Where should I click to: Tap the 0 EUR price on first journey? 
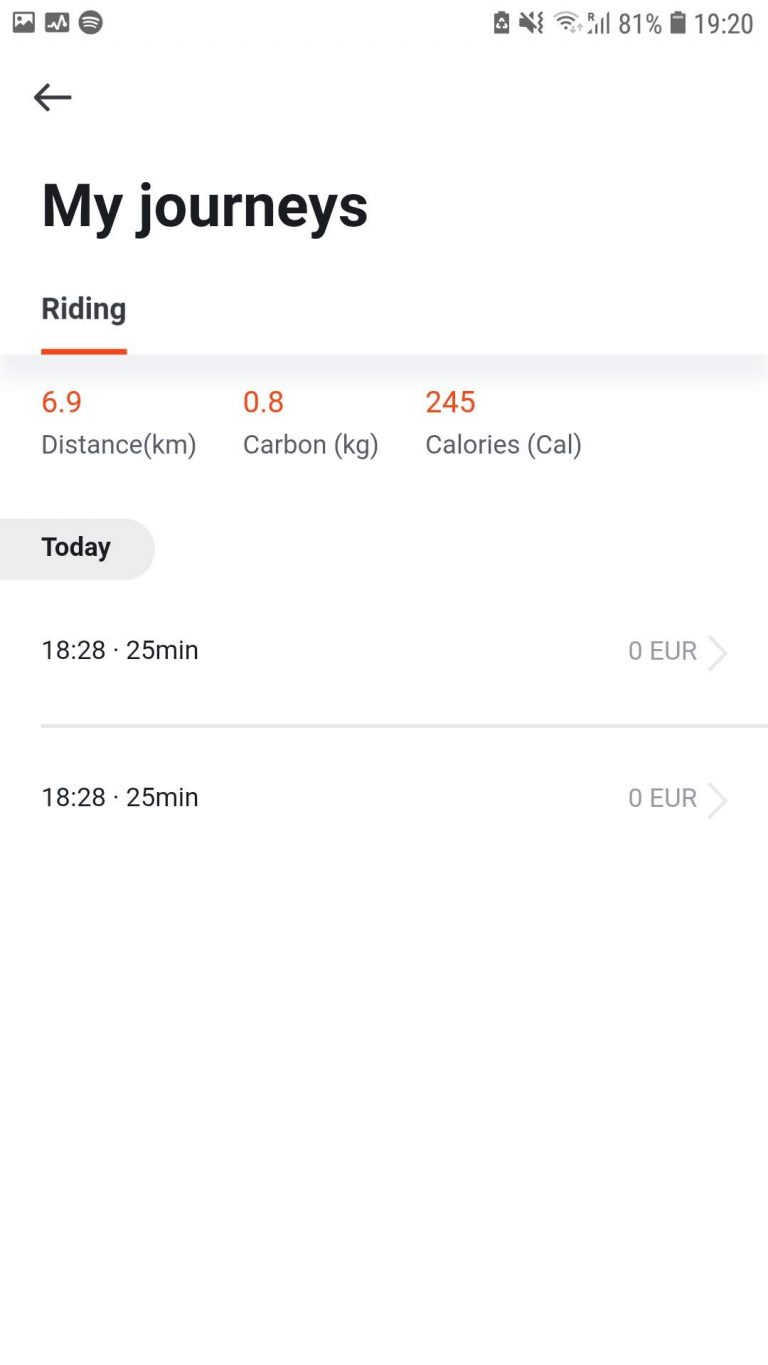(662, 651)
